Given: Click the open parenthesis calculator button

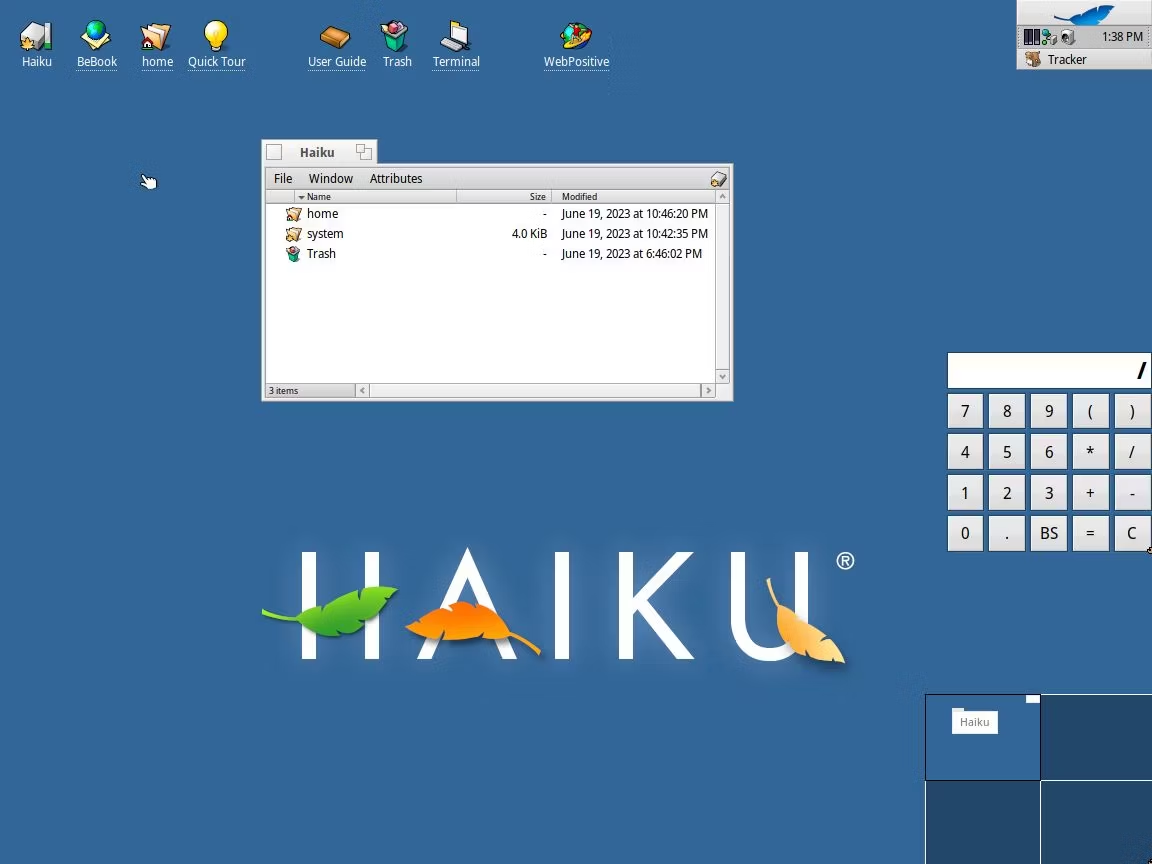Looking at the screenshot, I should (x=1090, y=411).
